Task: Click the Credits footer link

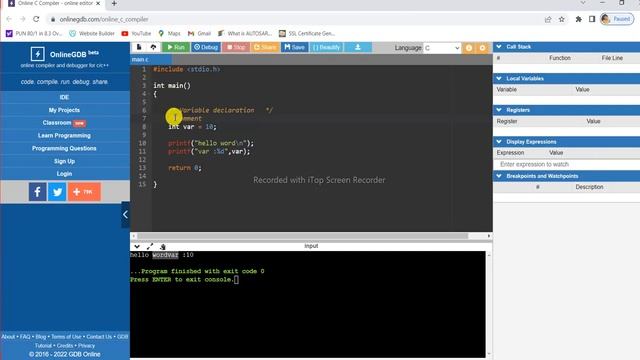Action: point(65,346)
